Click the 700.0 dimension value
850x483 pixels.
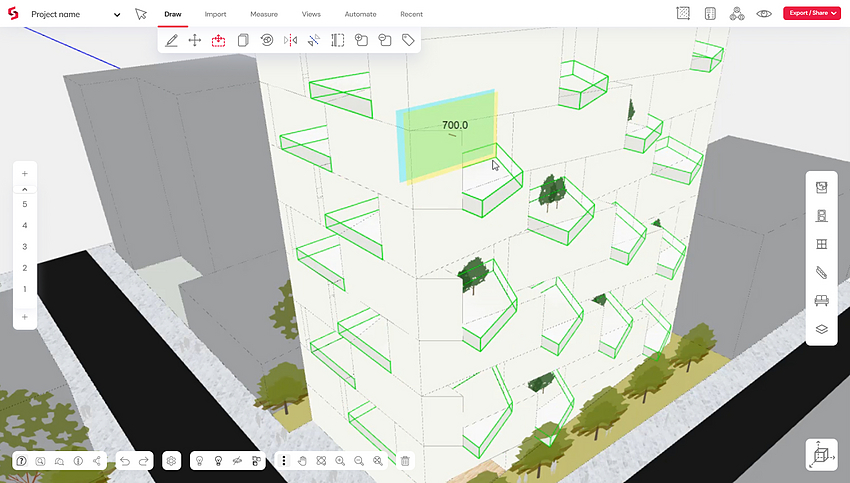pos(455,125)
